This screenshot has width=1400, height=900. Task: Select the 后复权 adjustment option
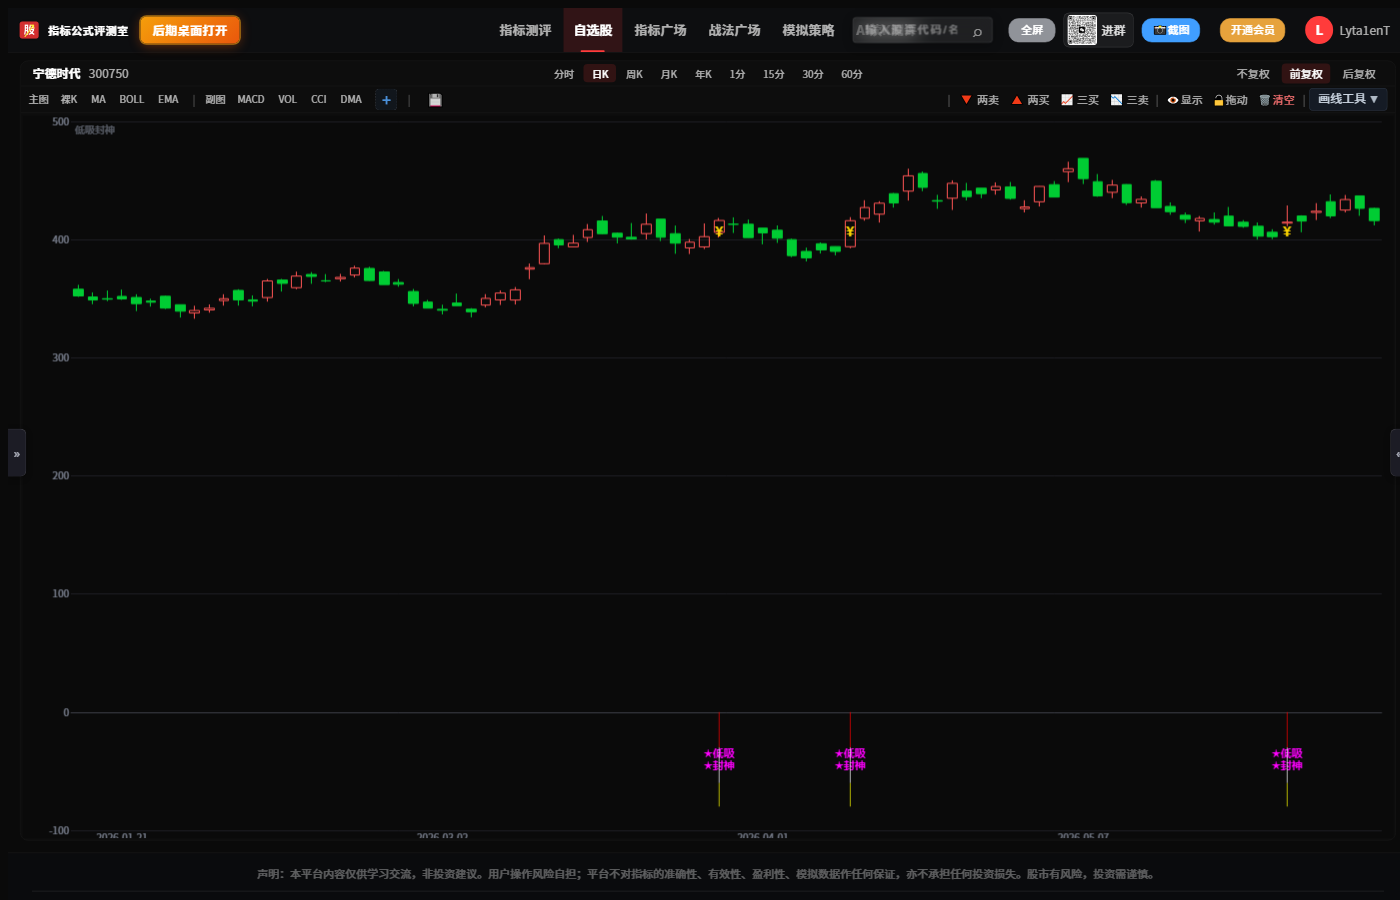tap(1358, 74)
